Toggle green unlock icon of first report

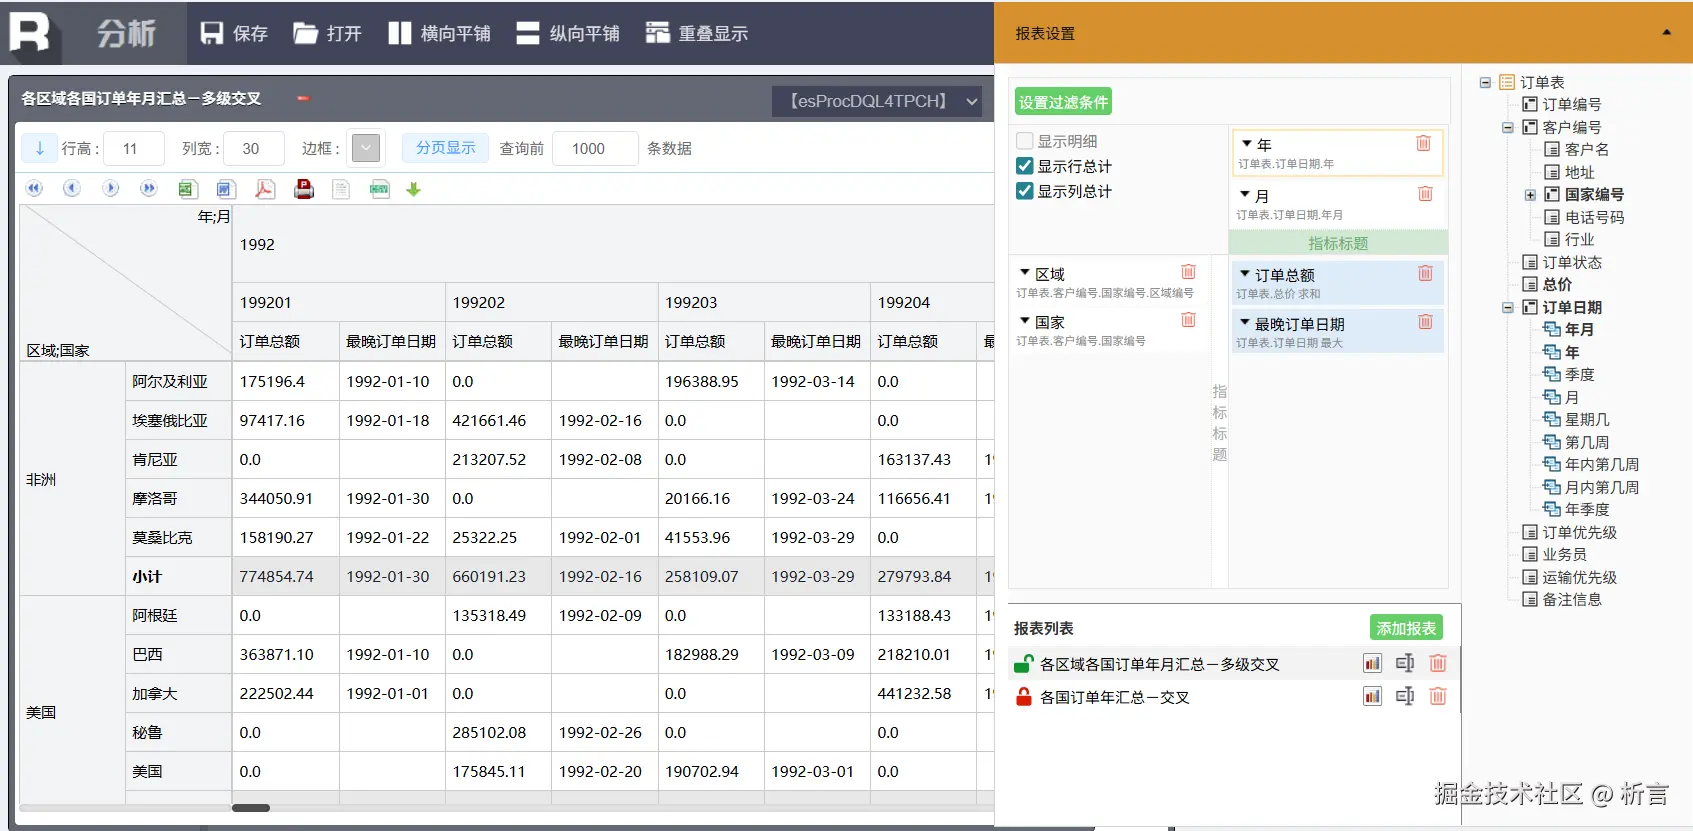1023,663
